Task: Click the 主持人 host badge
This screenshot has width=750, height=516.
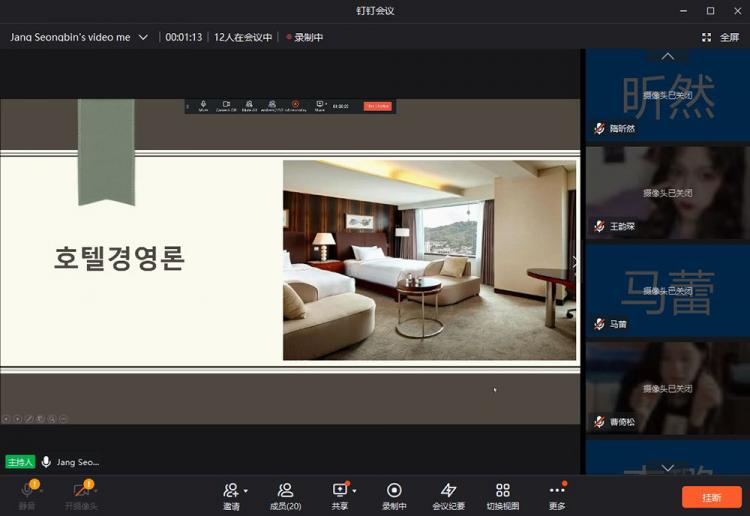Action: coord(20,462)
